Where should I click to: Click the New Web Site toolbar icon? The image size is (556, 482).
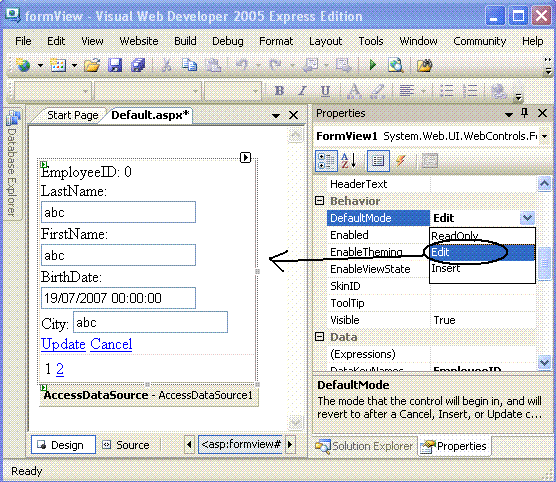click(23, 65)
